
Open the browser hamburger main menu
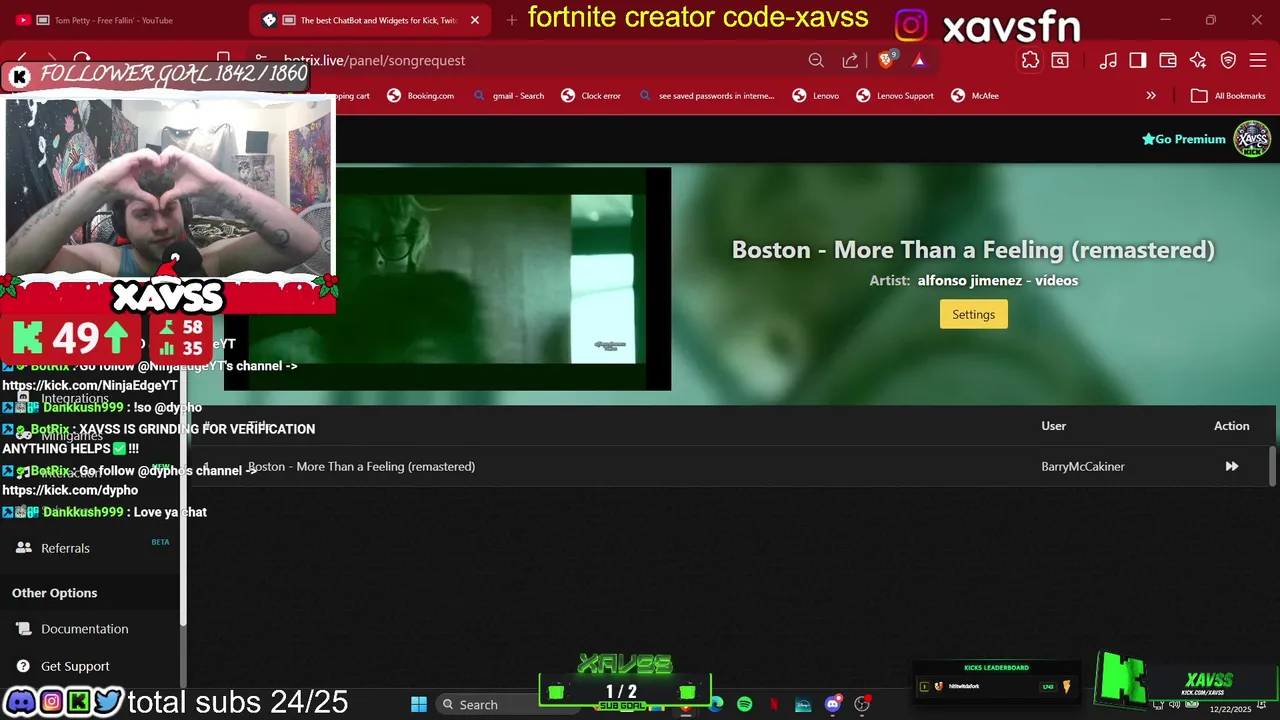pyautogui.click(x=1258, y=60)
